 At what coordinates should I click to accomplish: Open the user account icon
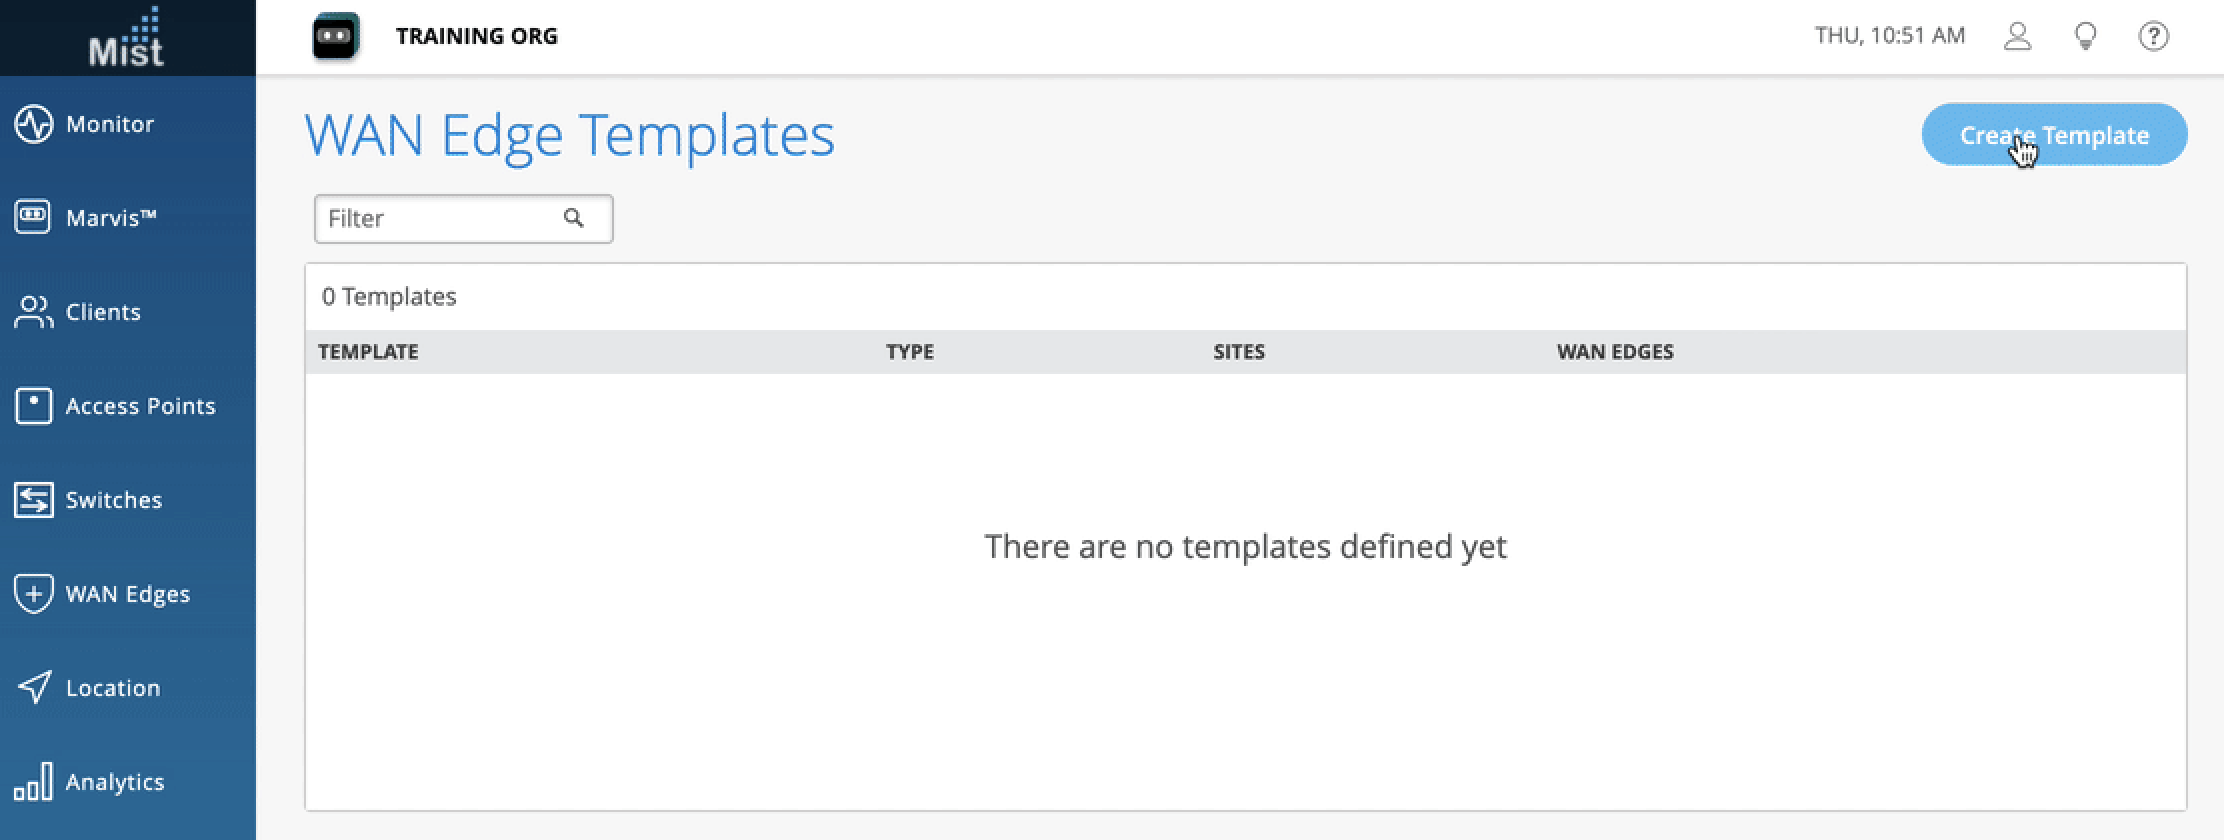coord(2018,36)
